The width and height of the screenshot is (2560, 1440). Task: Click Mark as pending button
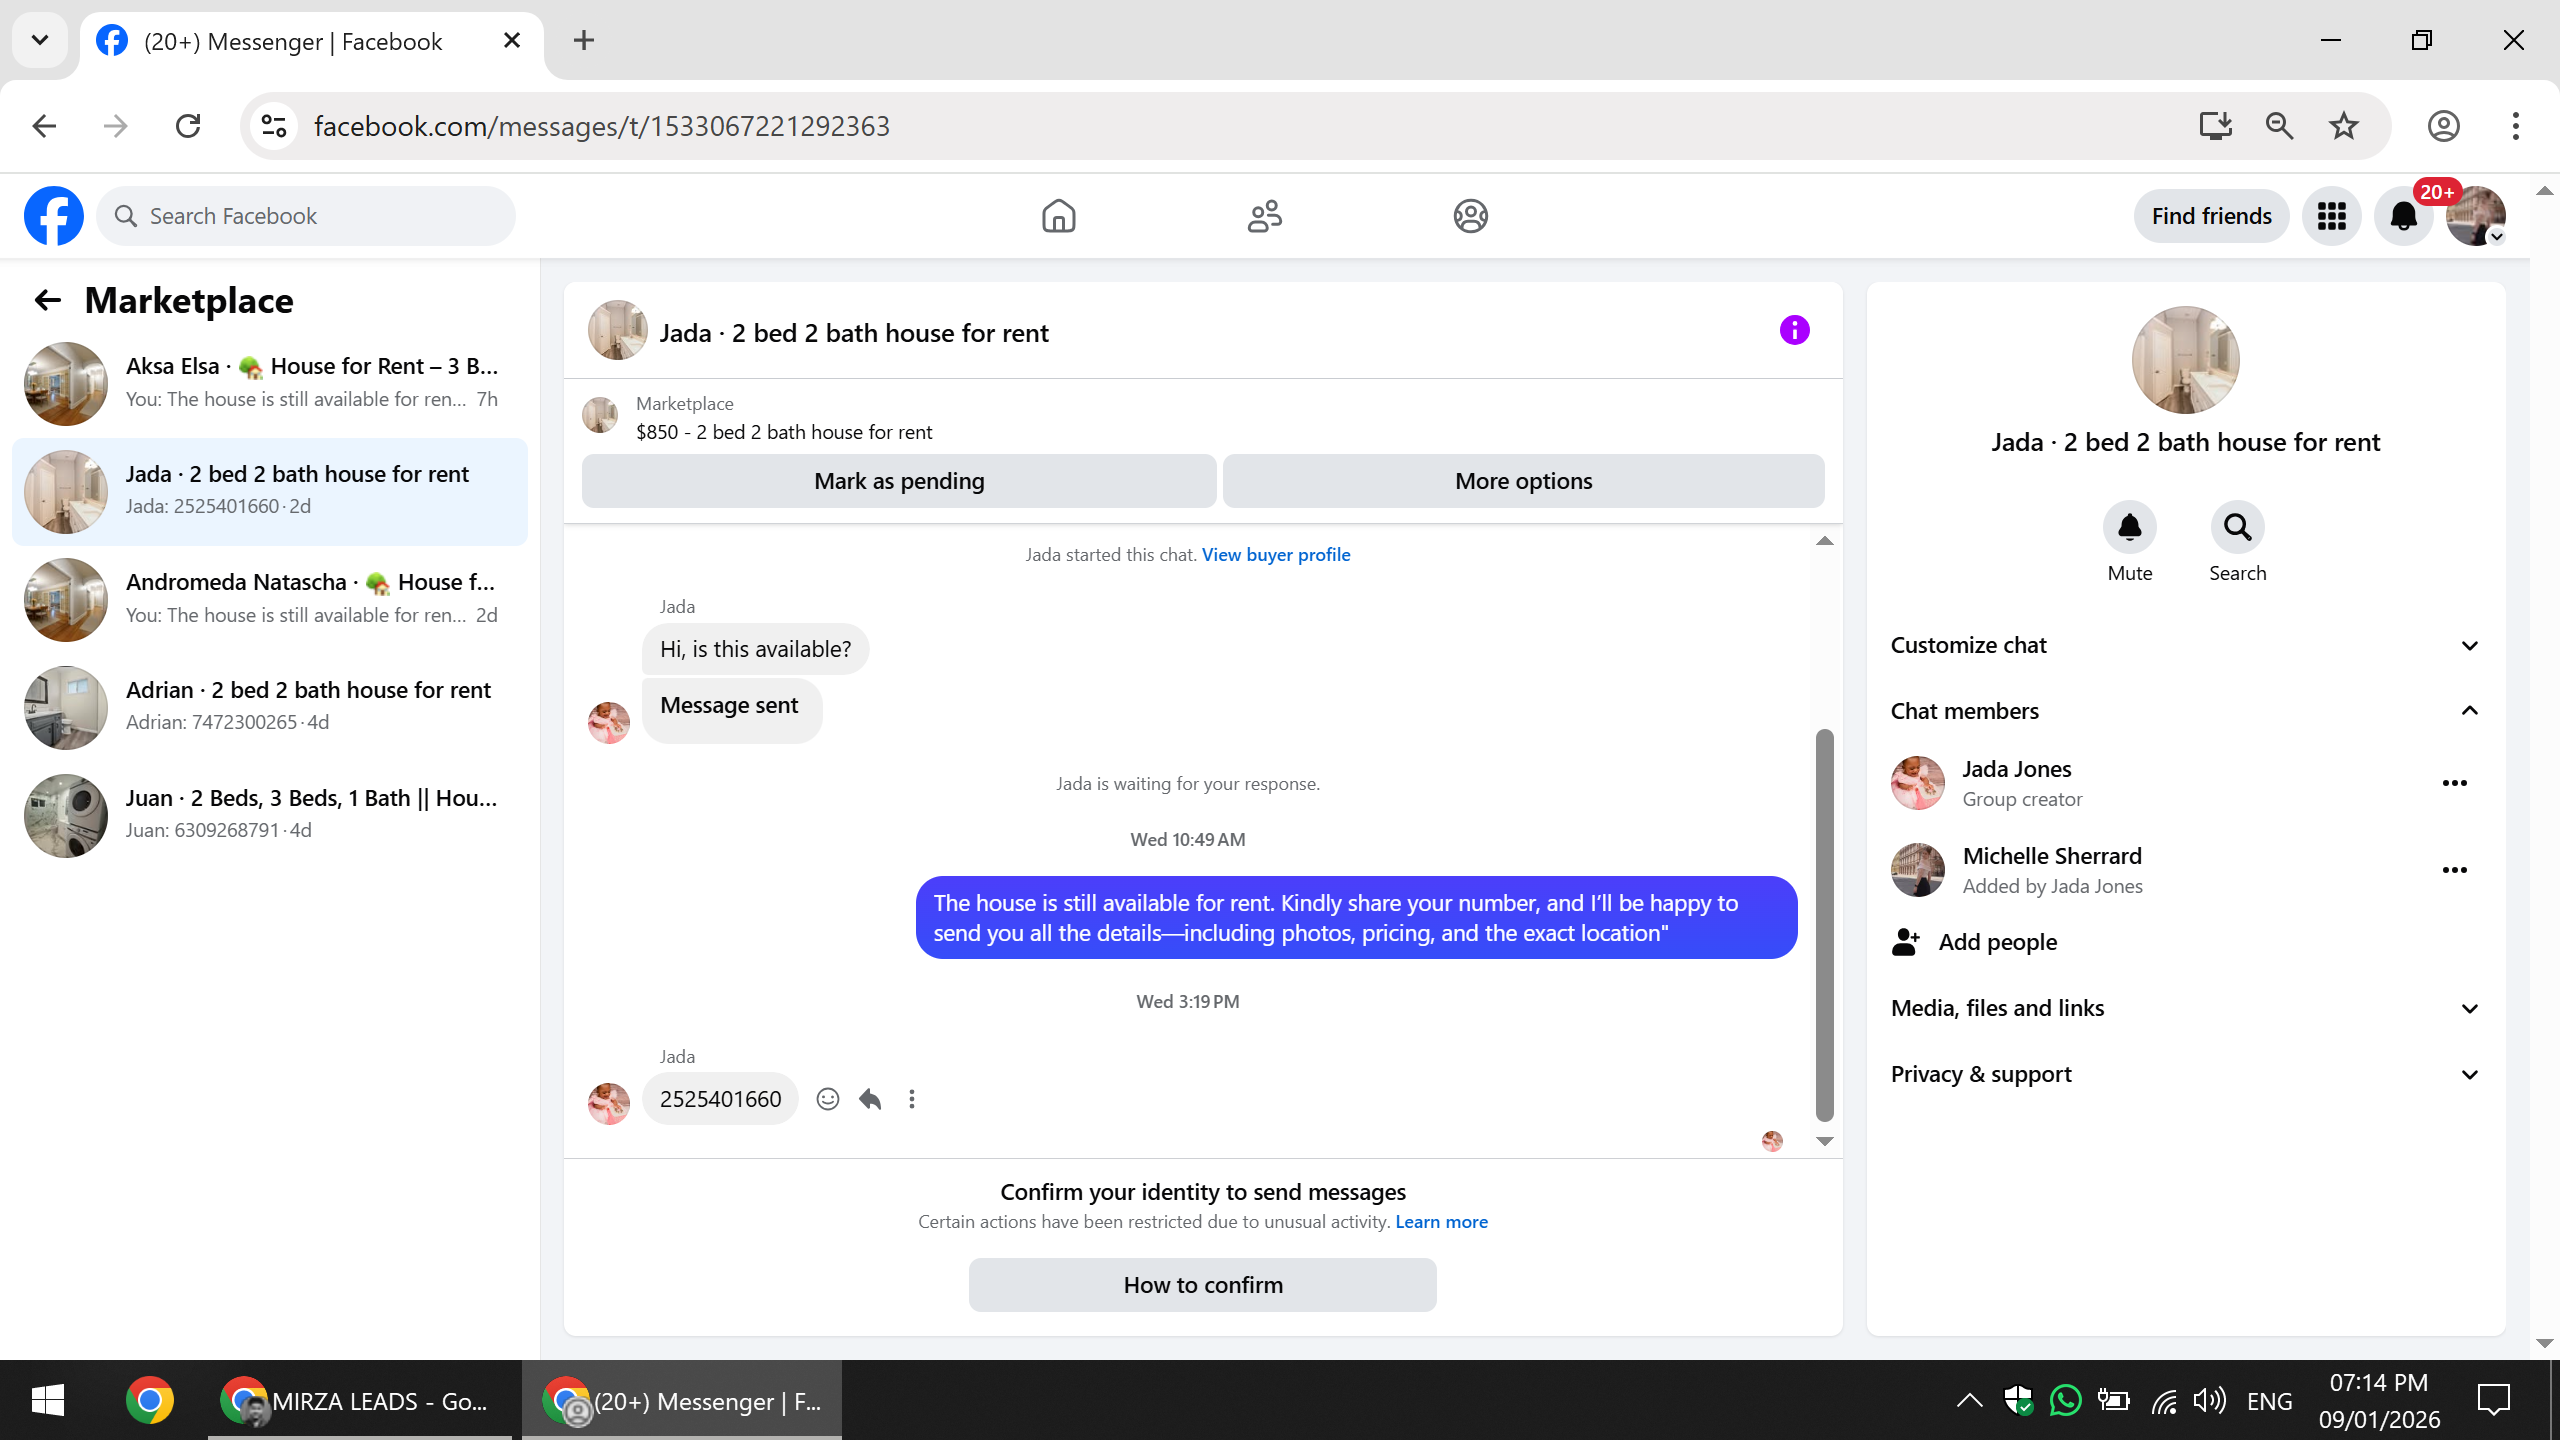(x=899, y=481)
